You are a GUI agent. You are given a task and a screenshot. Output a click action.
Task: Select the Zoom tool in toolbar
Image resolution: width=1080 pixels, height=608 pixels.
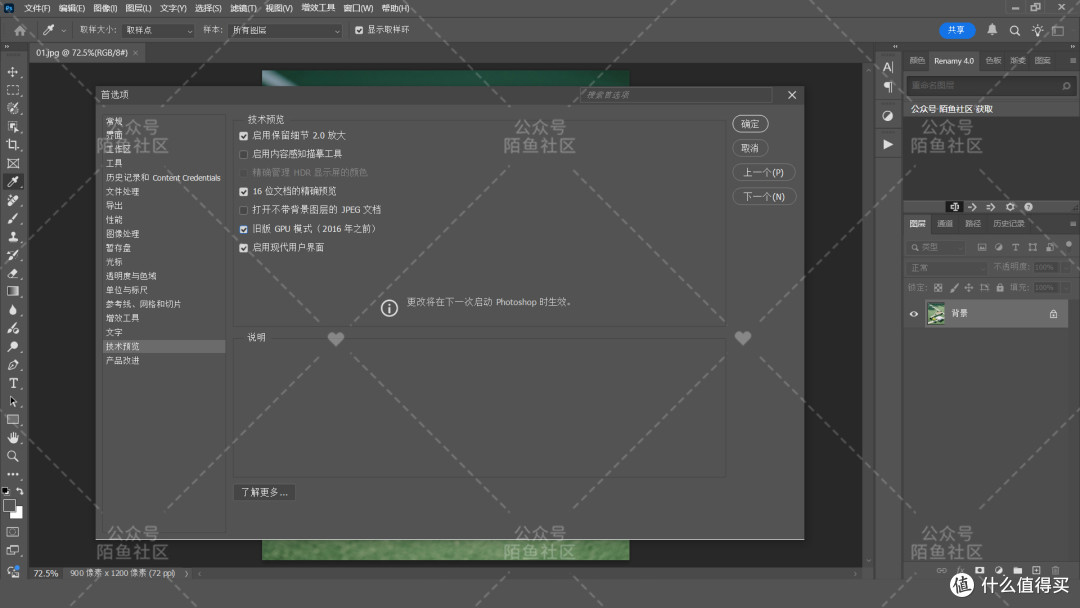tap(12, 456)
